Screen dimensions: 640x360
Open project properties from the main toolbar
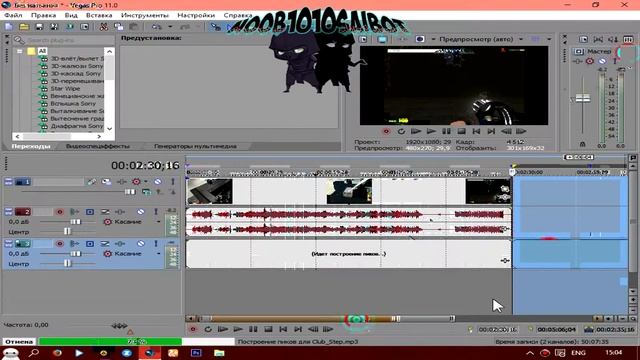(84, 27)
